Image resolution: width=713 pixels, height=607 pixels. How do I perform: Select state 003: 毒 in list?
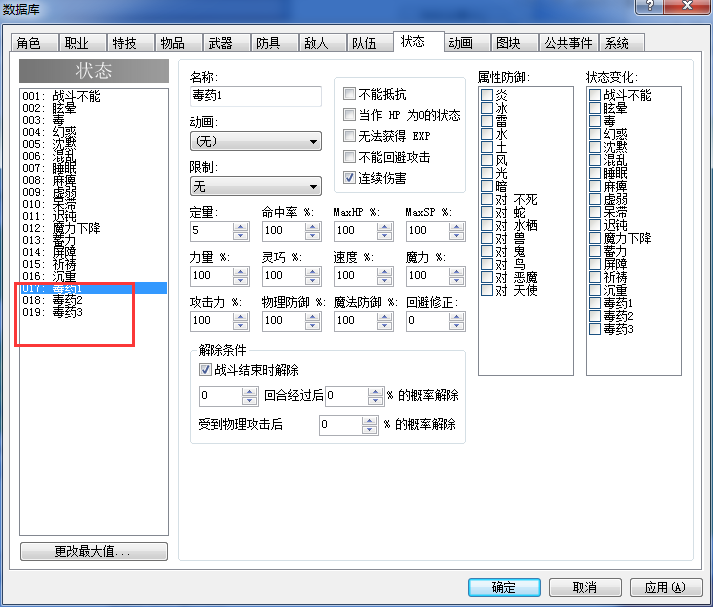(x=94, y=120)
